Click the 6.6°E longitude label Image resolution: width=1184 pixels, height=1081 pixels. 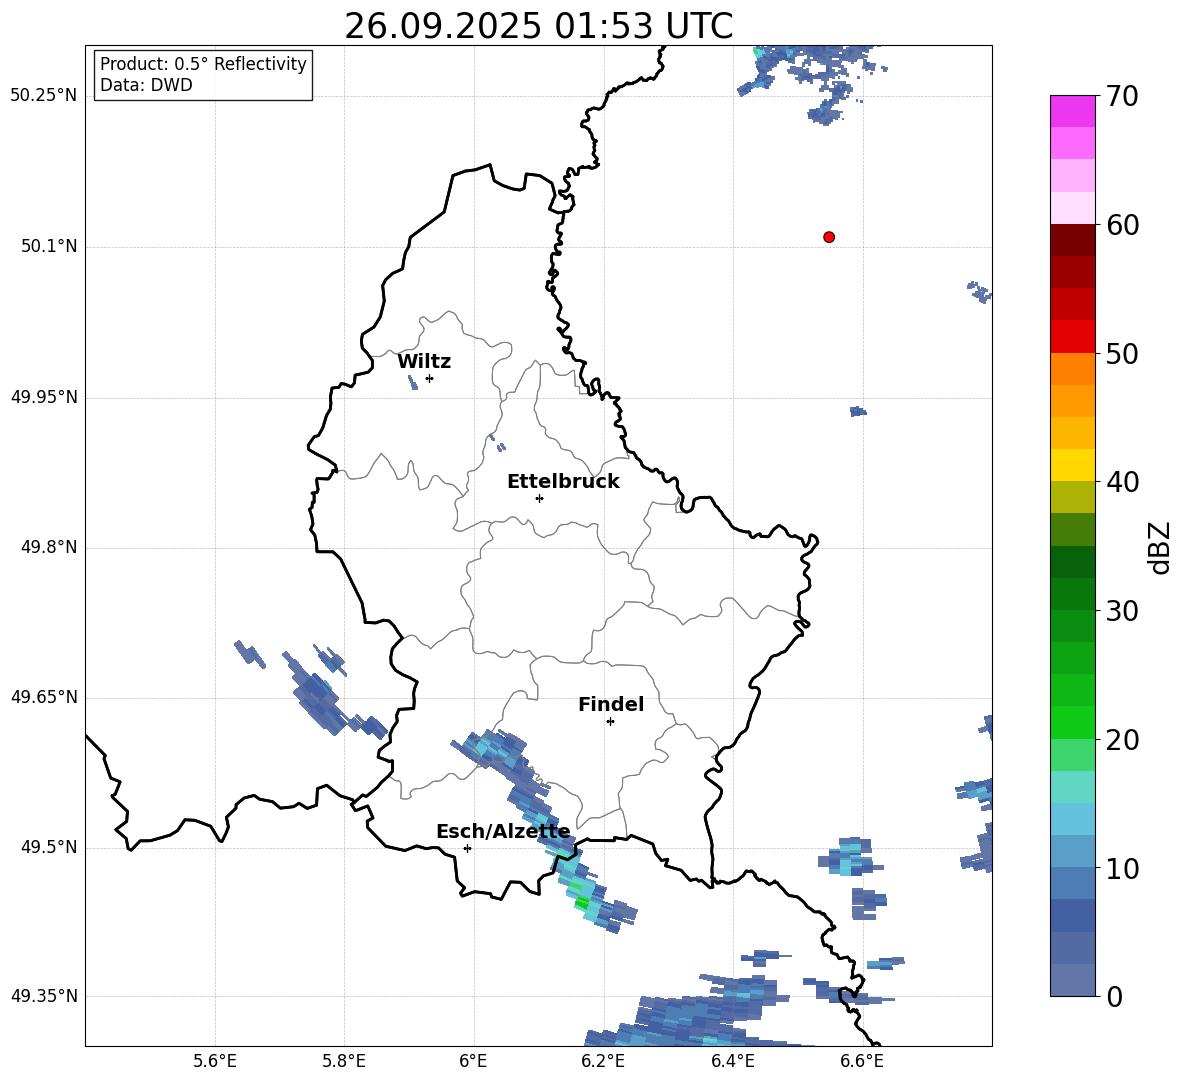(862, 1061)
